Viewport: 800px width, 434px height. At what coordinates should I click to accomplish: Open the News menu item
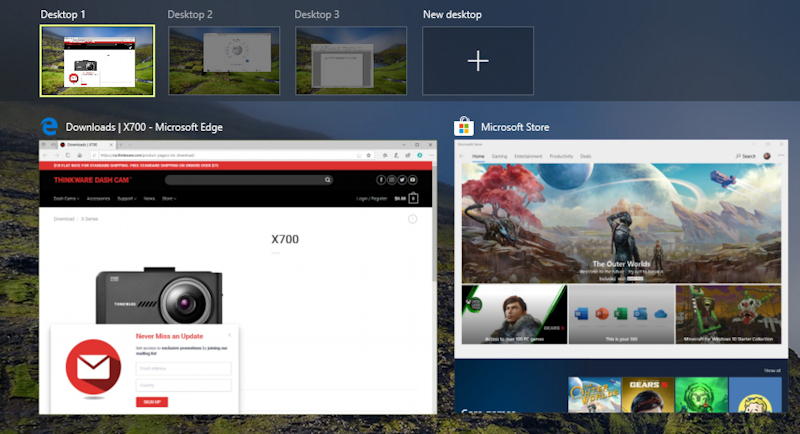coord(149,198)
